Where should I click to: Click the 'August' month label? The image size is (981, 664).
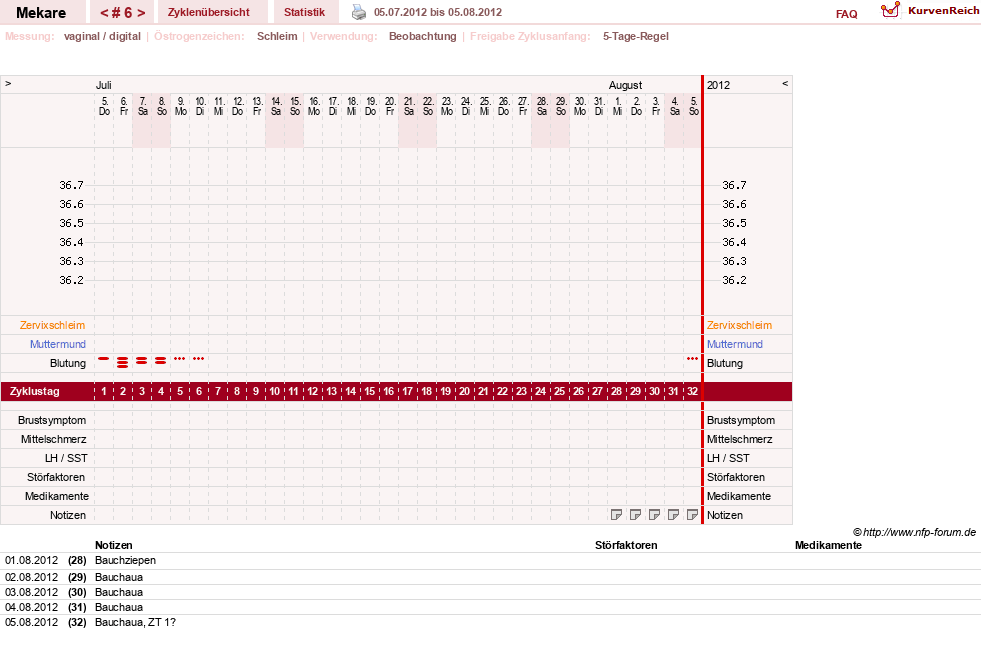625,85
